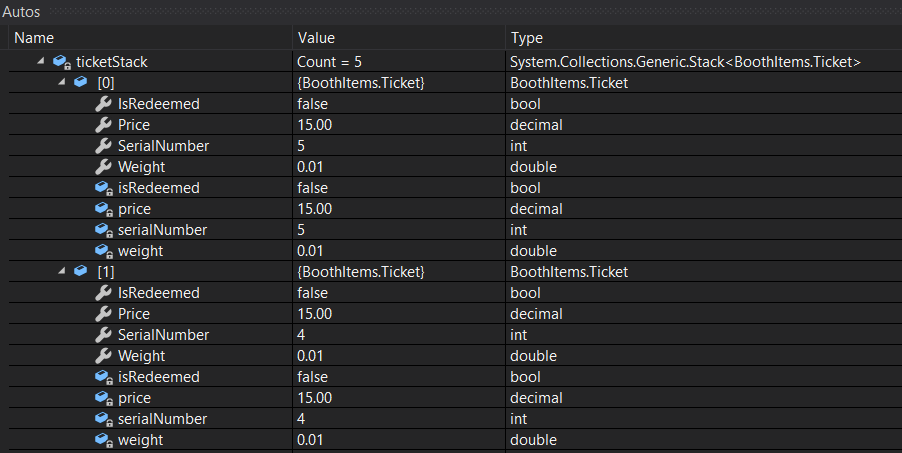Image resolution: width=902 pixels, height=453 pixels.
Task: Click wrench icon of Weight under [0]
Action: coord(103,166)
